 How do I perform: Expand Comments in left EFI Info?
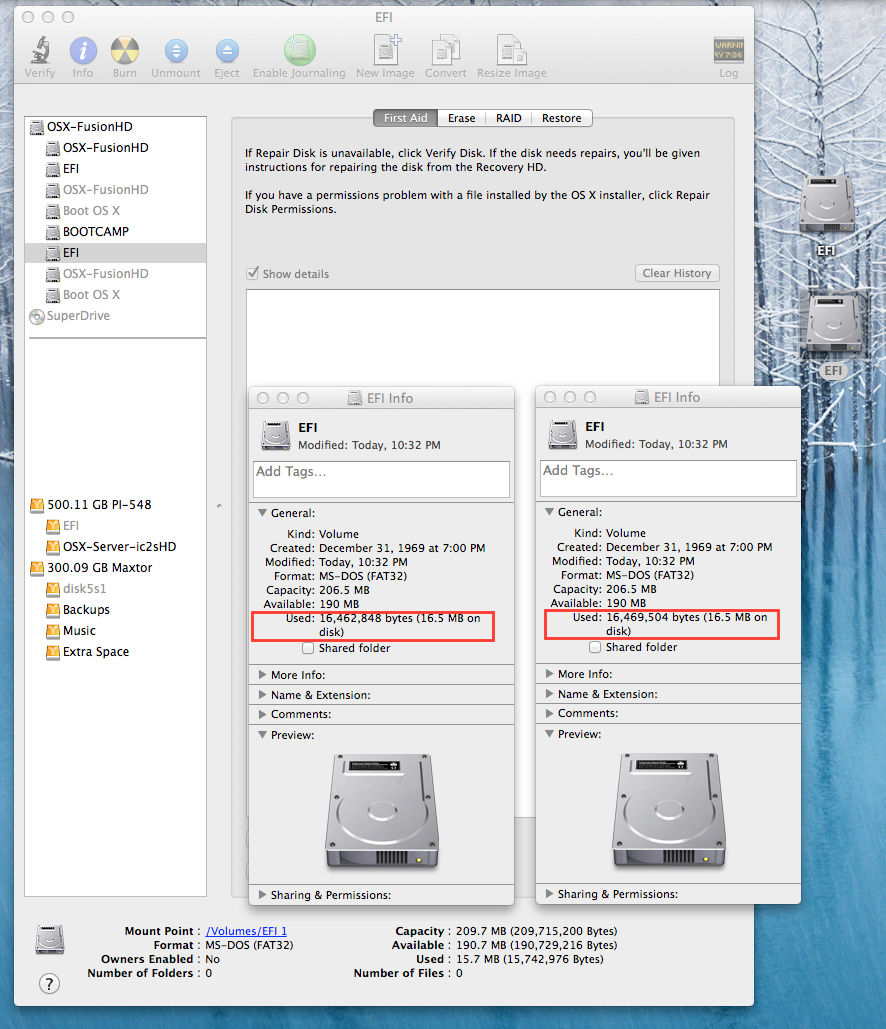click(x=263, y=714)
